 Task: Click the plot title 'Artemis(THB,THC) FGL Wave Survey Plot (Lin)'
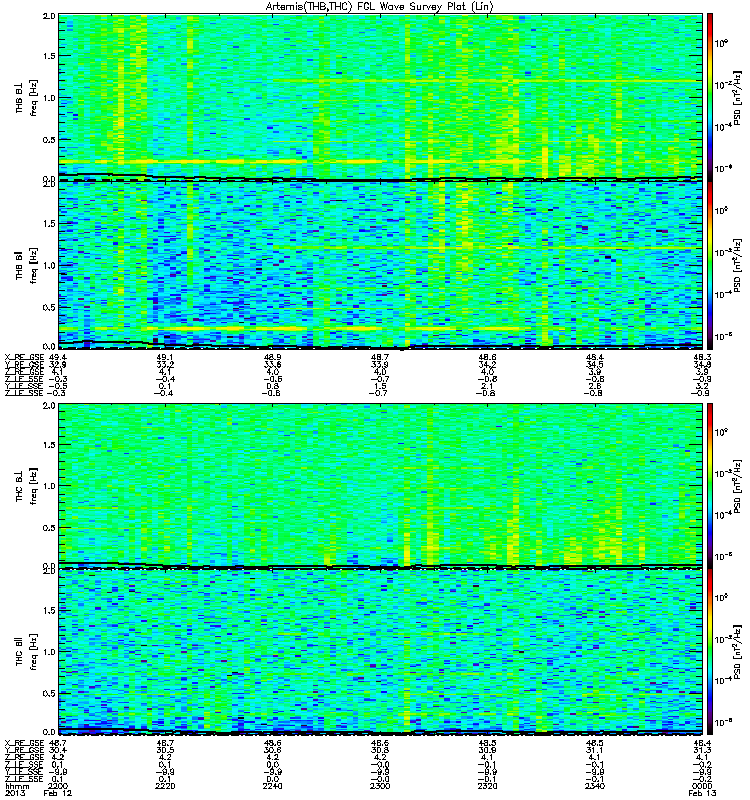click(380, 7)
